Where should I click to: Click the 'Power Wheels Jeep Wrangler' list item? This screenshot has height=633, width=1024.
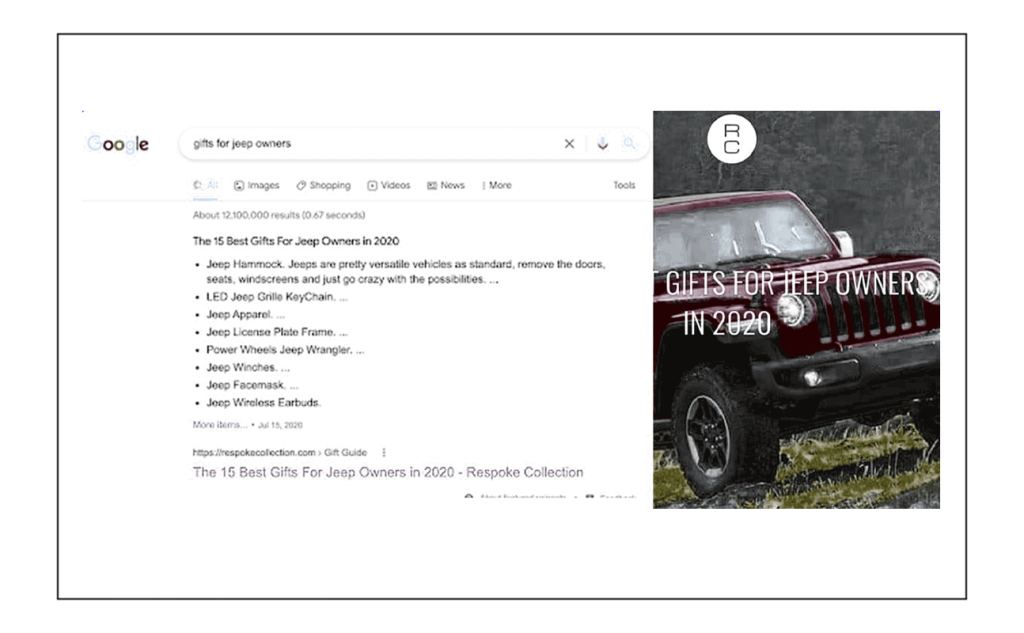click(x=285, y=350)
